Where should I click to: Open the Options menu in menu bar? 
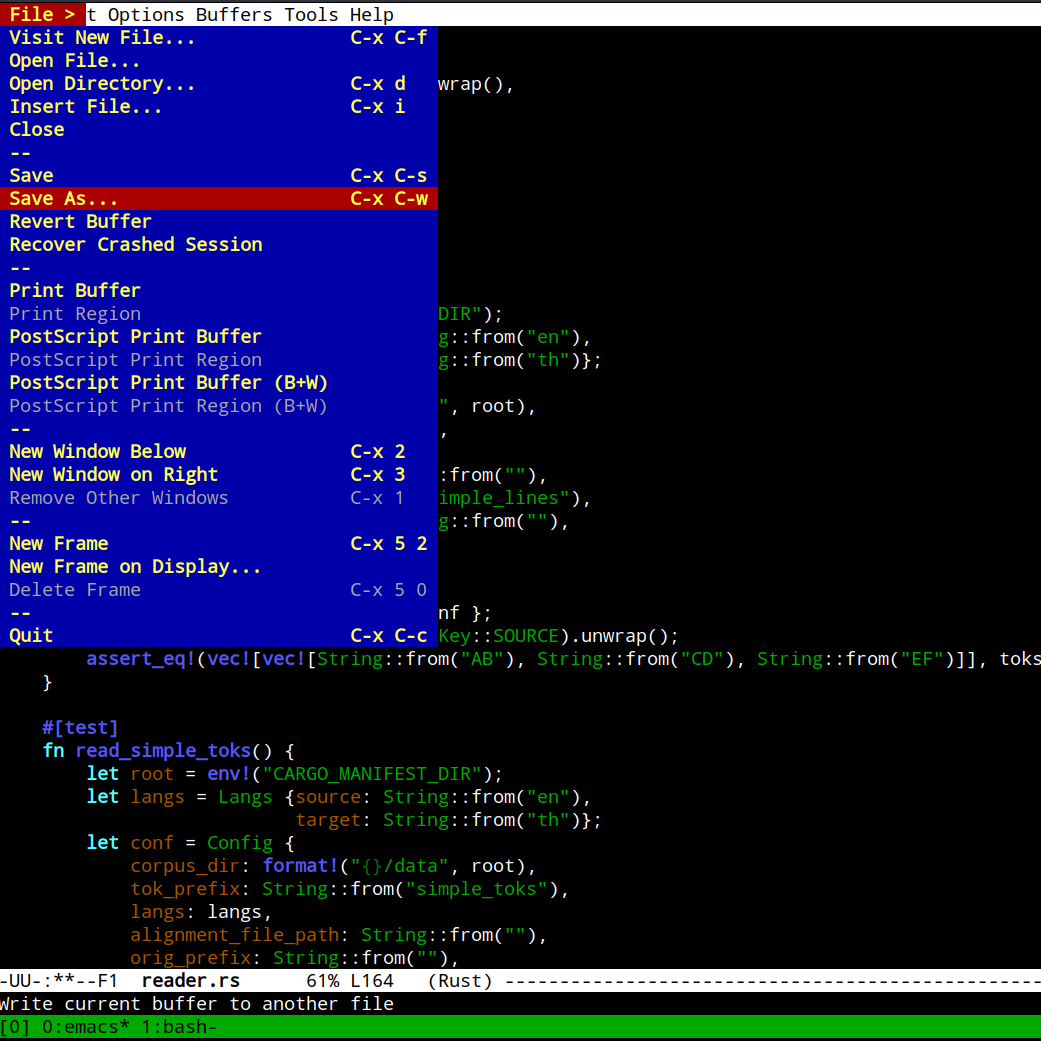click(x=146, y=15)
